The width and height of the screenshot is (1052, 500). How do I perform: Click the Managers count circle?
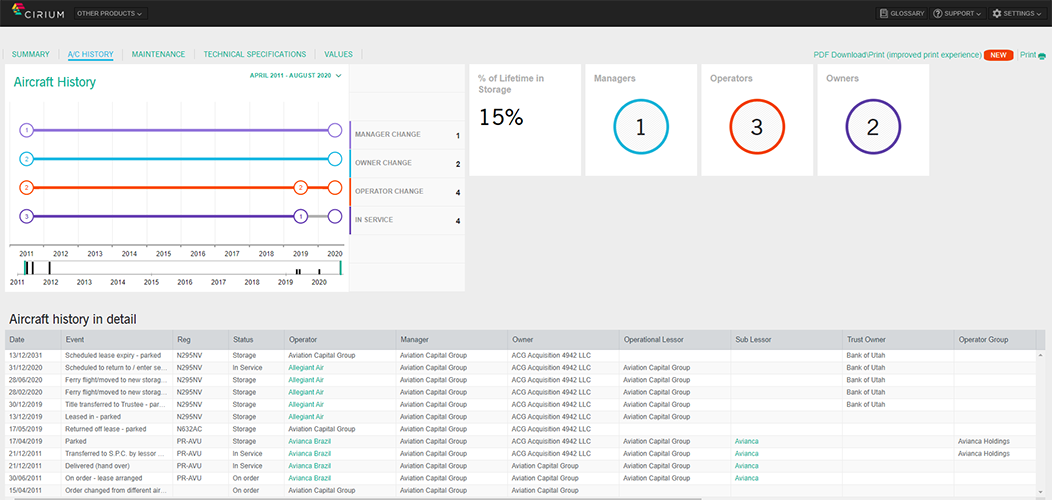(641, 127)
